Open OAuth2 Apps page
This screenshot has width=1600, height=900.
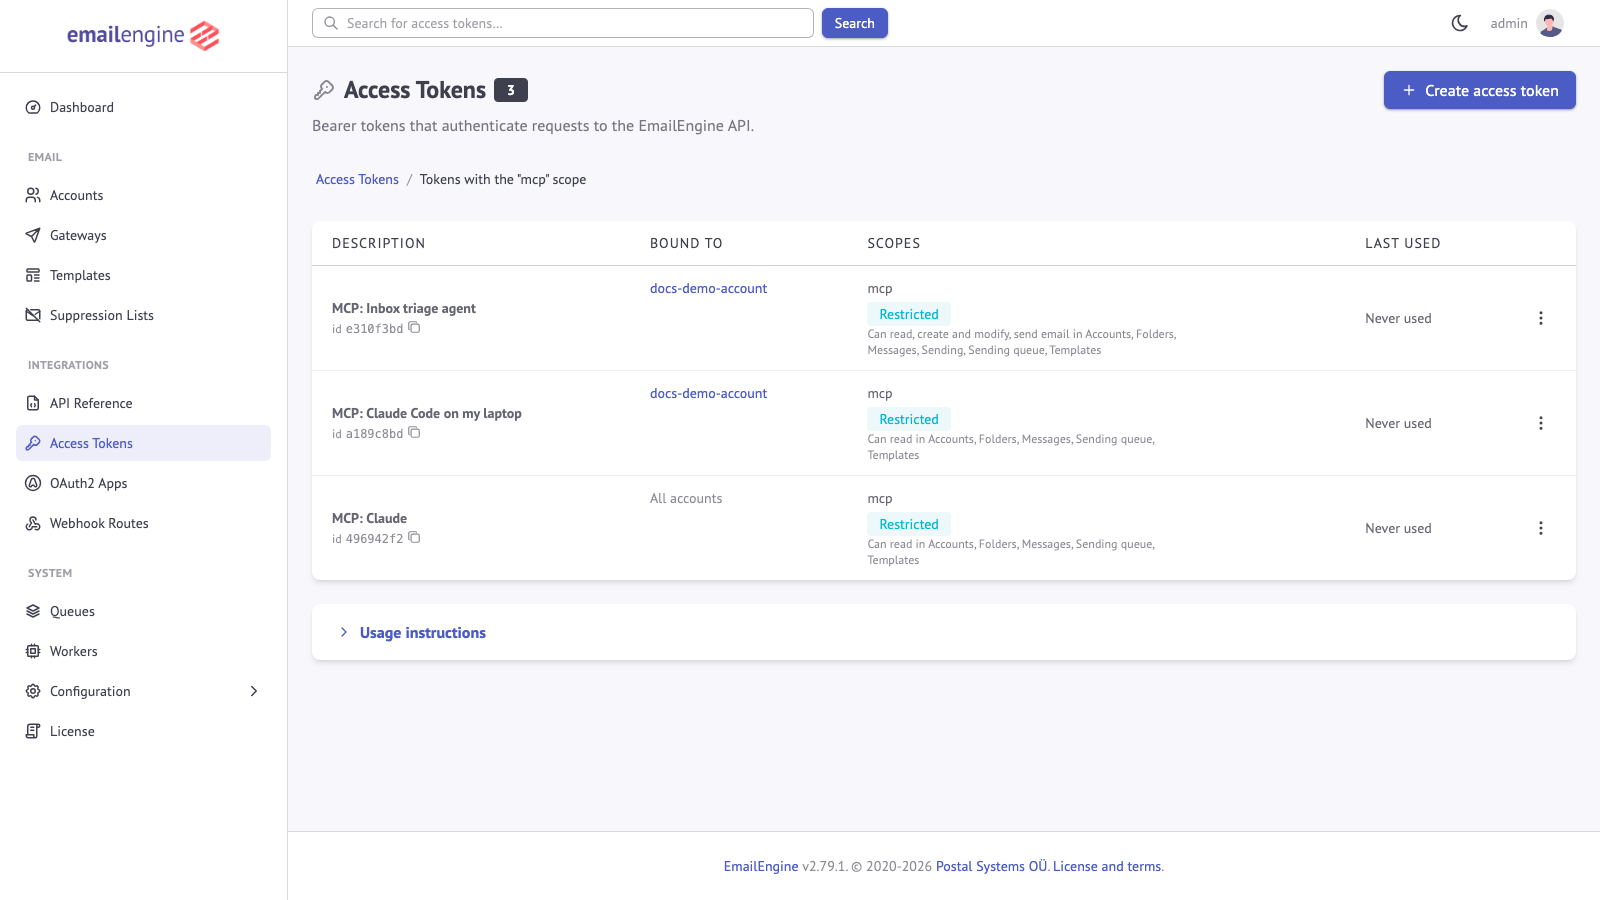coord(143,483)
